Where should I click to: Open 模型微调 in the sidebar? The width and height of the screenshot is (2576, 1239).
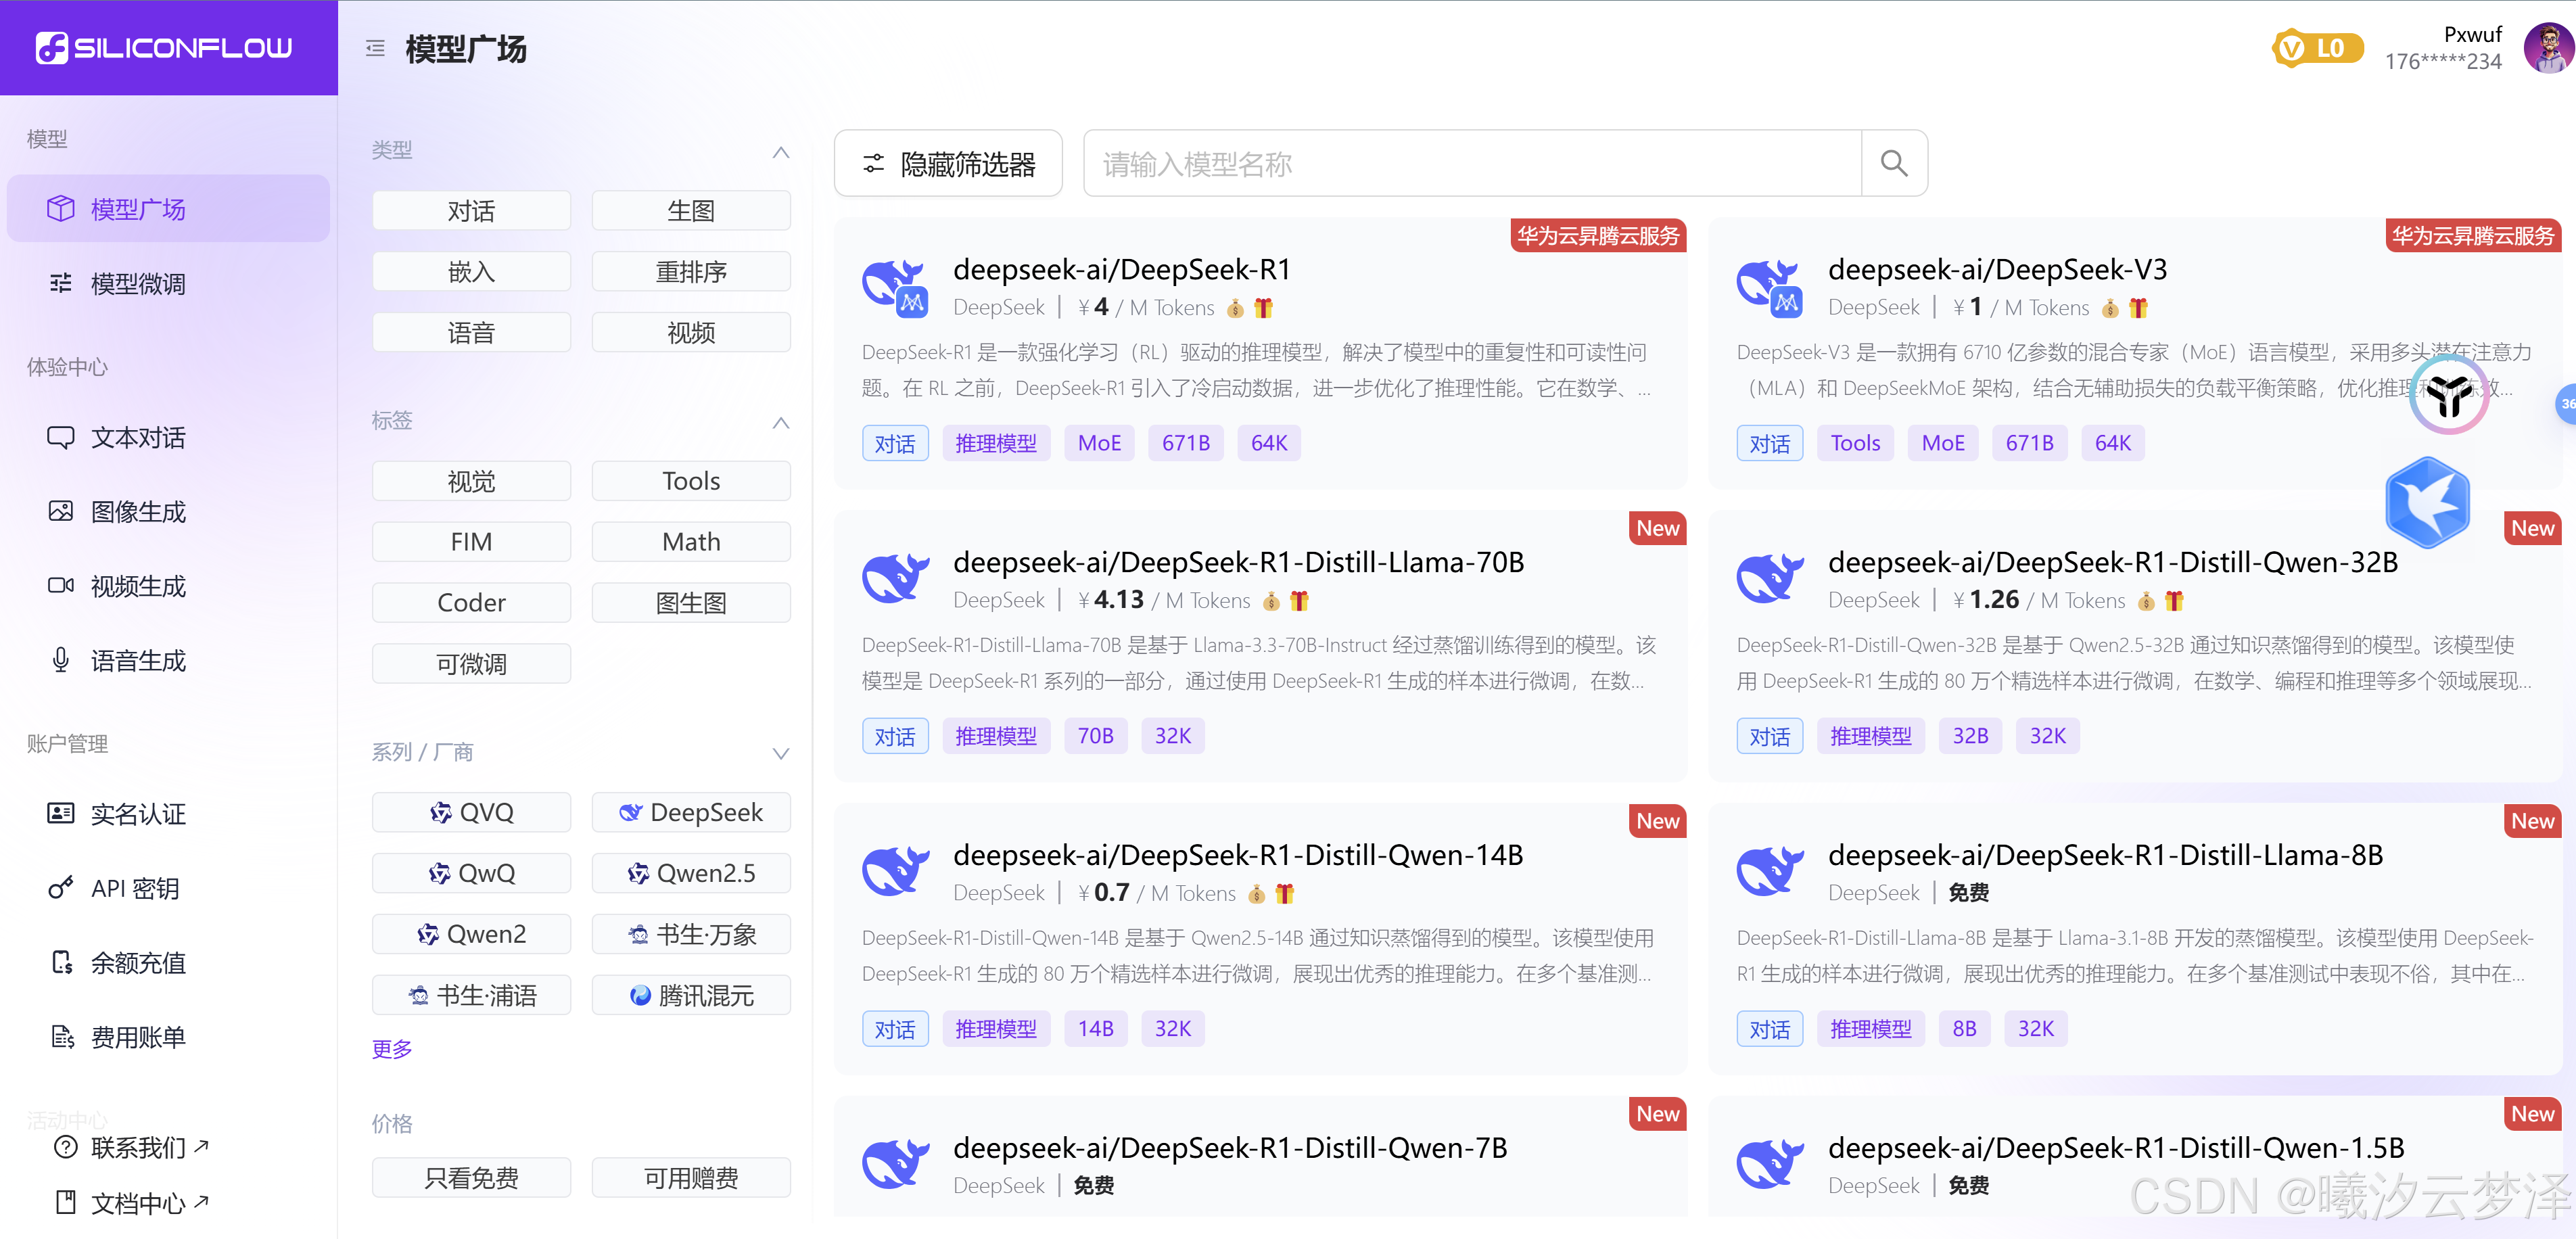coord(138,284)
